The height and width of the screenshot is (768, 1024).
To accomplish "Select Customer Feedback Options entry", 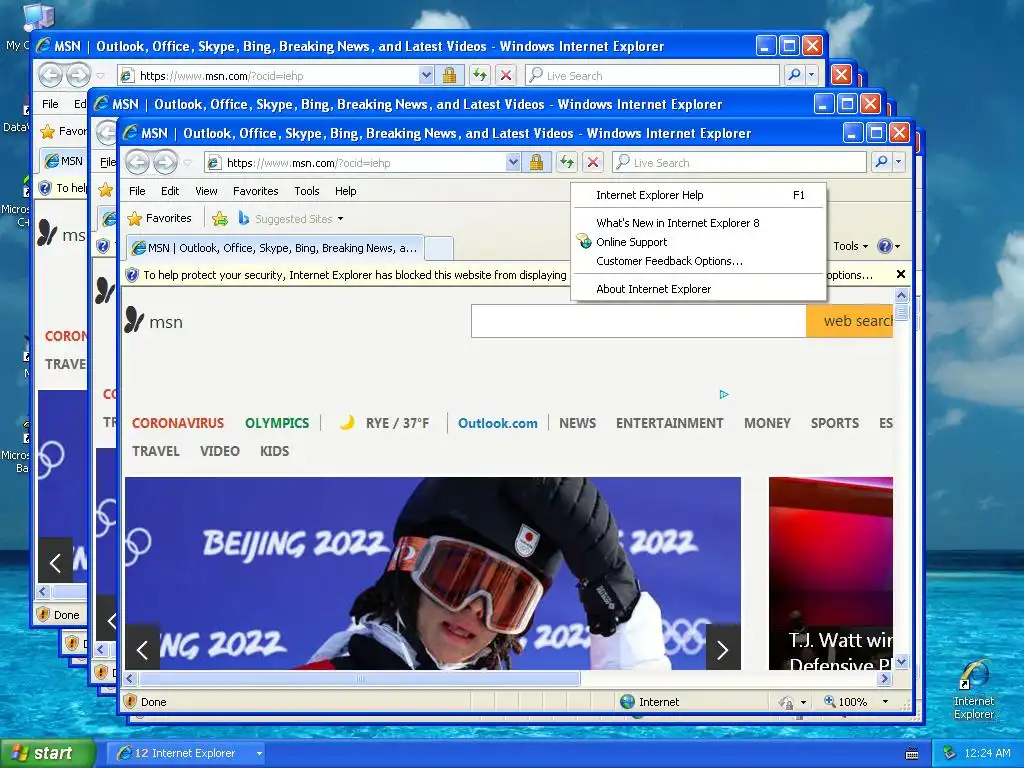I will pos(699,261).
